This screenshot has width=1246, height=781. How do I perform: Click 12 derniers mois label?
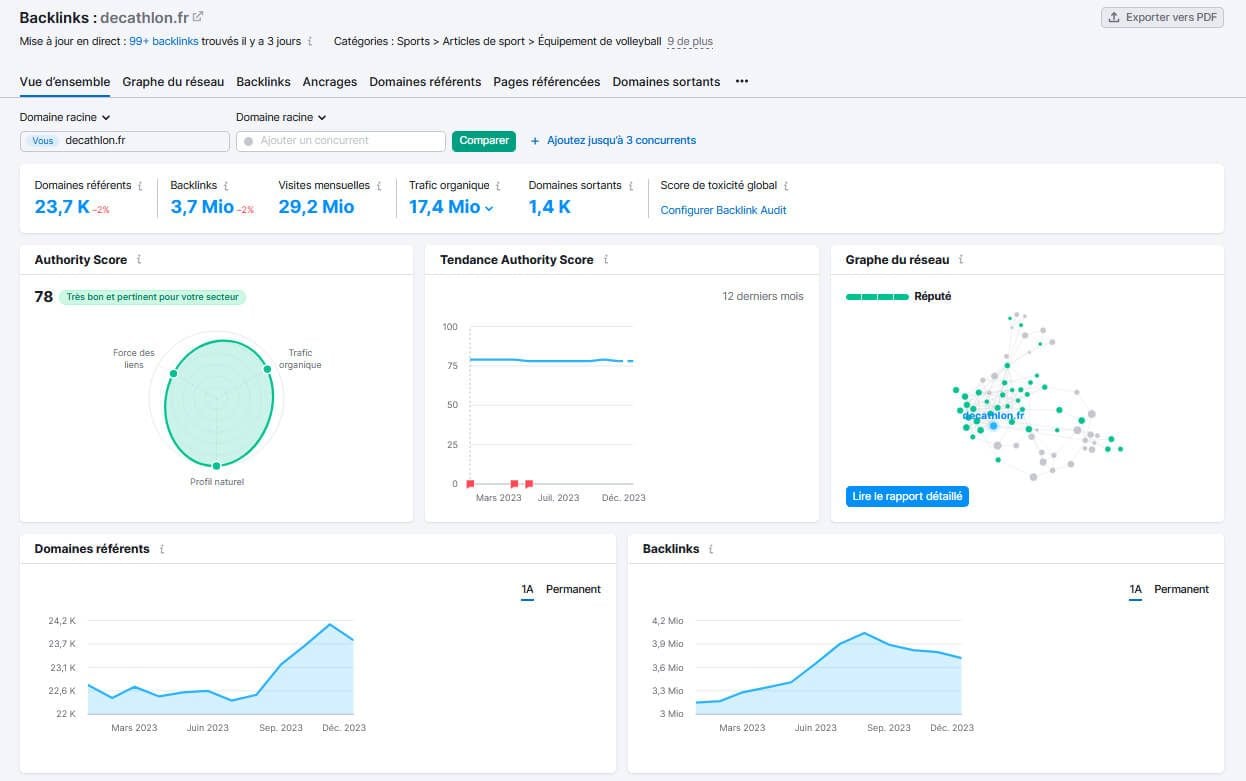click(x=763, y=297)
